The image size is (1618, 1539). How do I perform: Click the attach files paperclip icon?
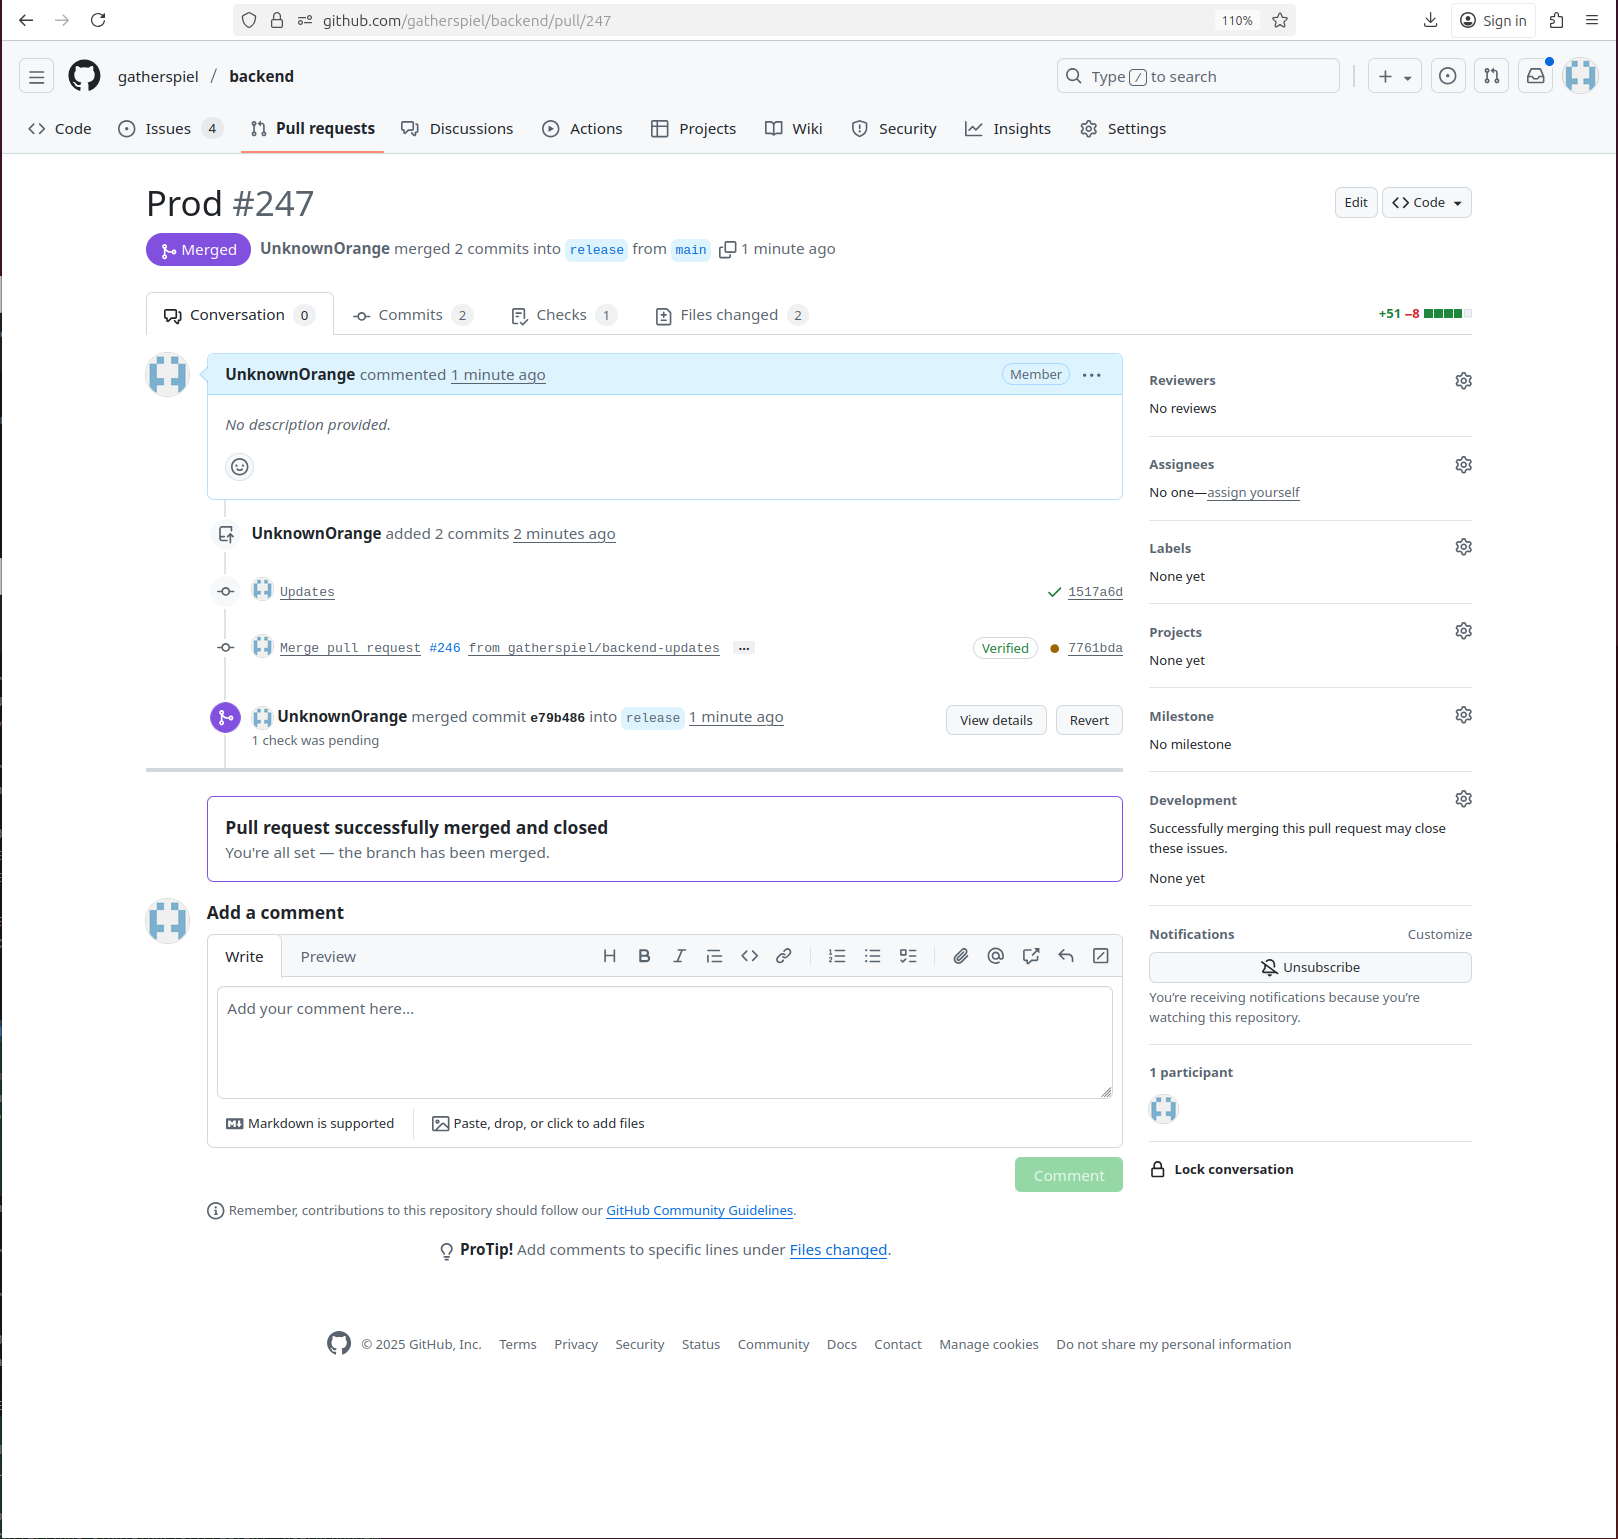[960, 956]
